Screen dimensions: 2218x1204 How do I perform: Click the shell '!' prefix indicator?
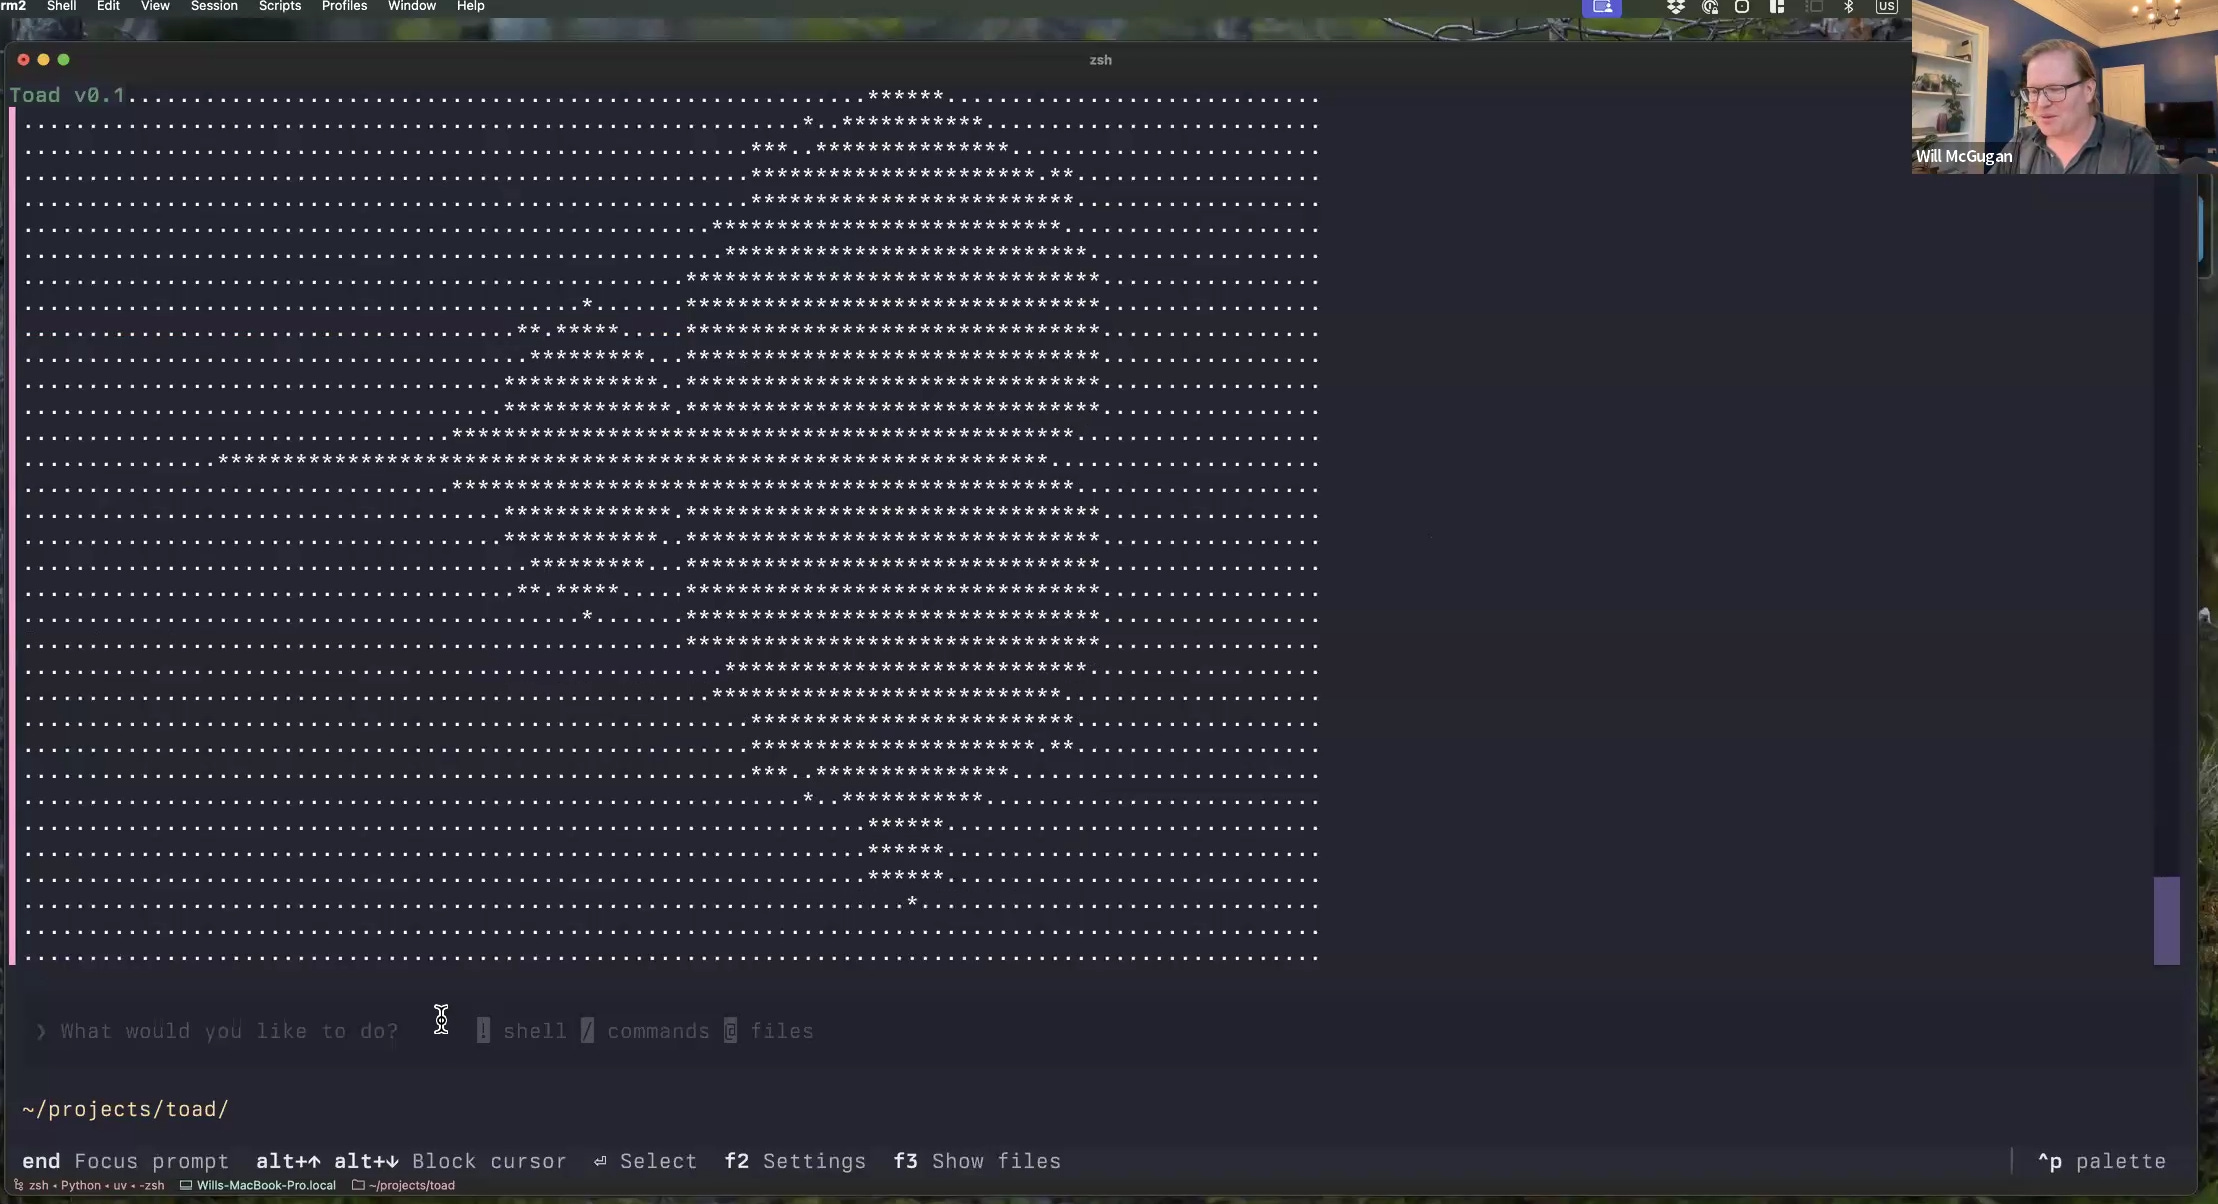[x=483, y=1031]
